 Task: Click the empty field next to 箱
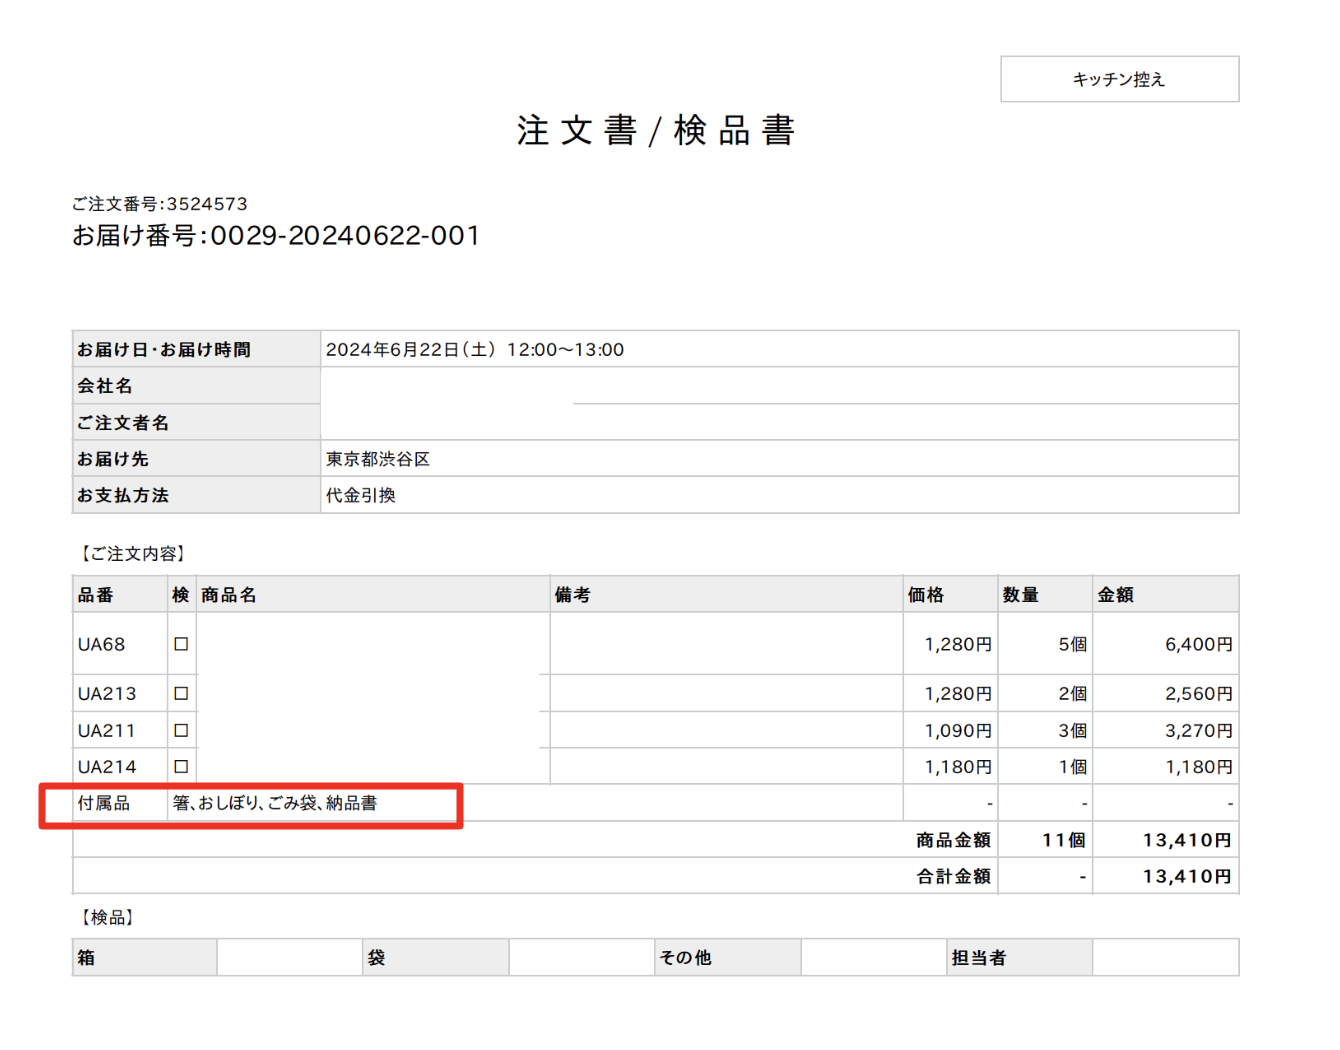point(290,957)
